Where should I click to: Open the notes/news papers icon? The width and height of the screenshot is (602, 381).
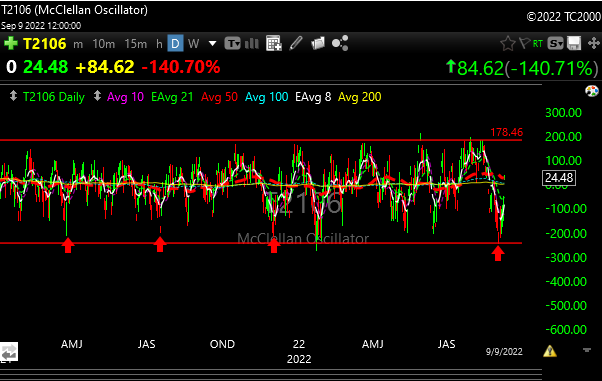[318, 43]
